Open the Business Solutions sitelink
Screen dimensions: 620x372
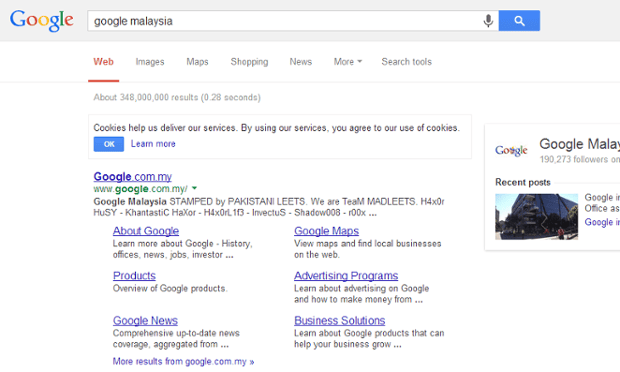340,320
